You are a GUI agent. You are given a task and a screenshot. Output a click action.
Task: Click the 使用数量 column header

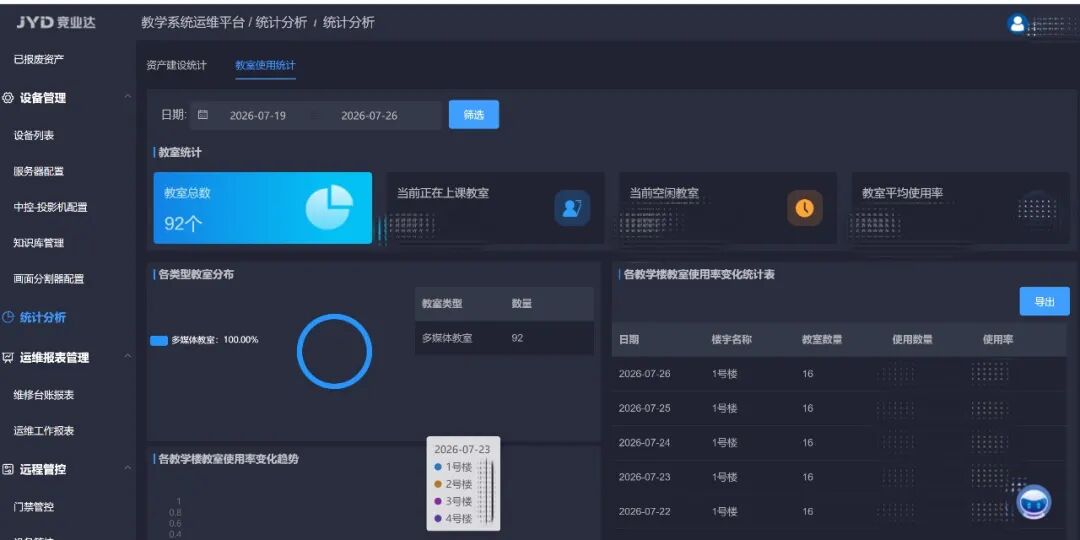tap(913, 340)
